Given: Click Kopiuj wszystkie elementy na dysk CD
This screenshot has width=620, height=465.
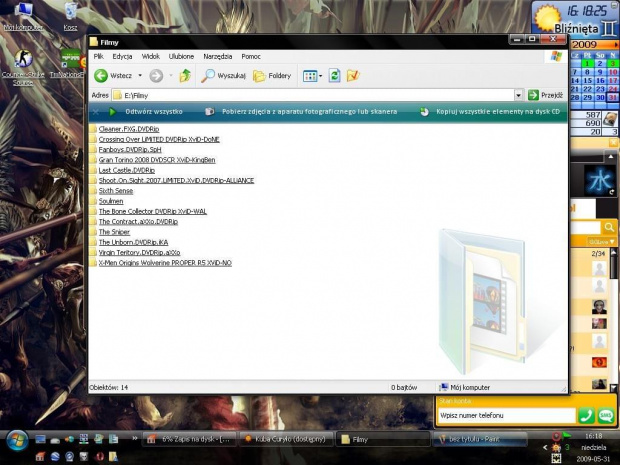Looking at the screenshot, I should tap(497, 112).
